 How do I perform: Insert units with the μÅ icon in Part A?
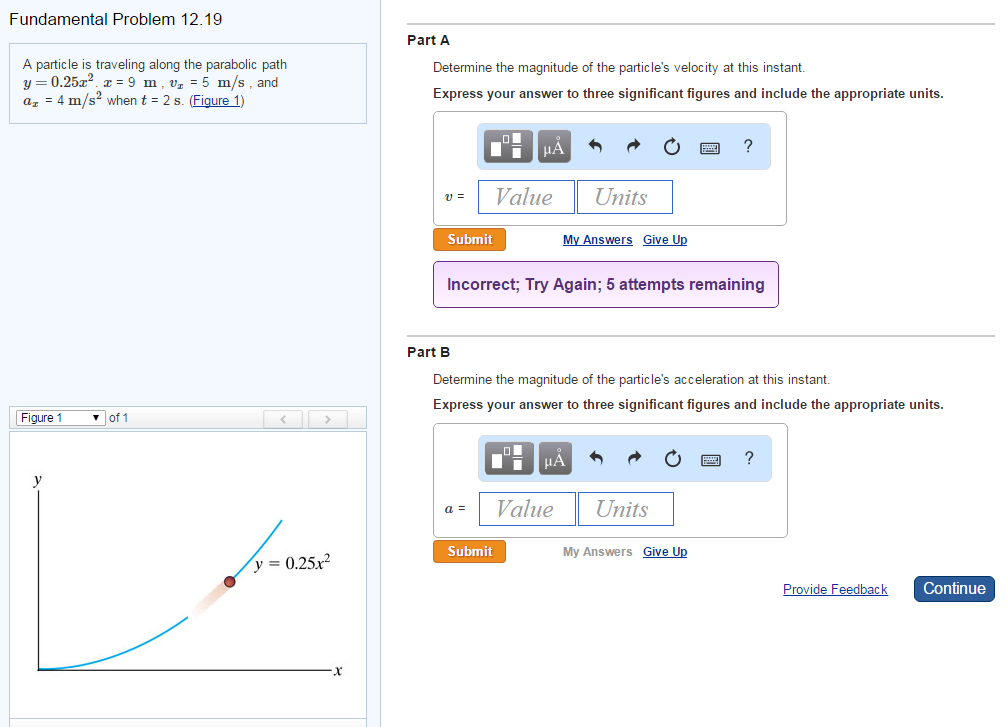[554, 146]
